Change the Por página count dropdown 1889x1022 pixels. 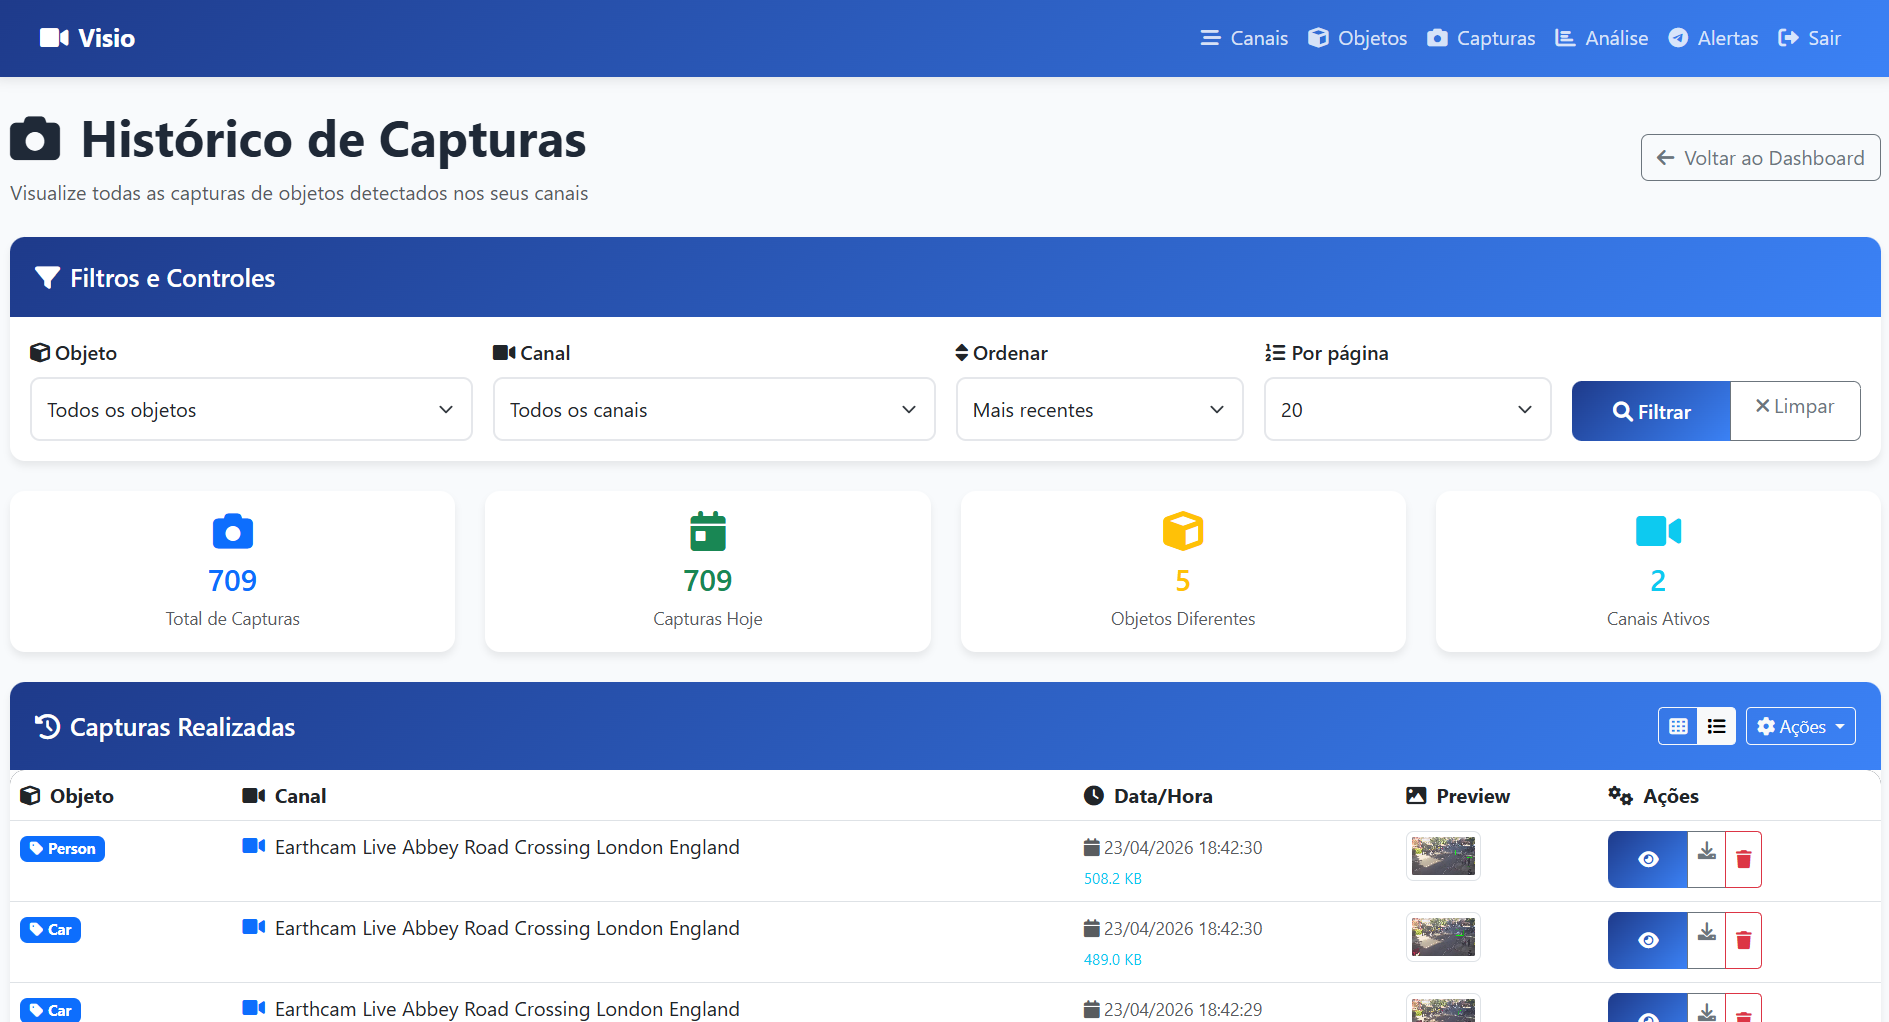[x=1407, y=410]
